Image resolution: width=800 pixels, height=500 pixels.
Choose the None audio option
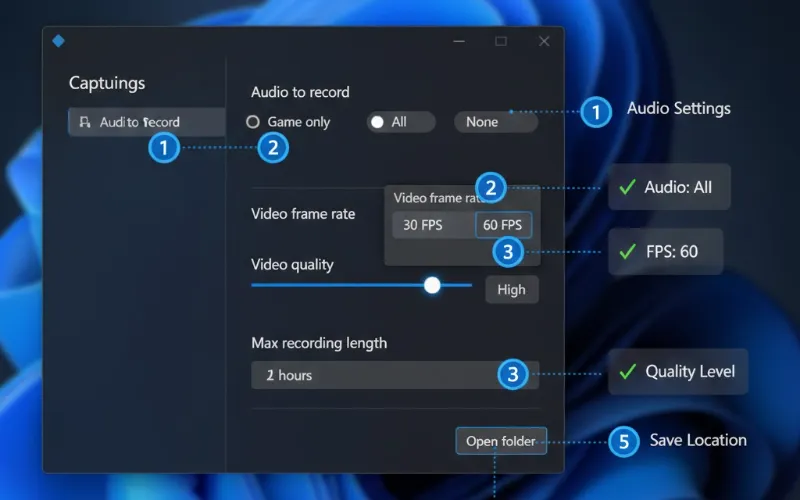click(496, 122)
